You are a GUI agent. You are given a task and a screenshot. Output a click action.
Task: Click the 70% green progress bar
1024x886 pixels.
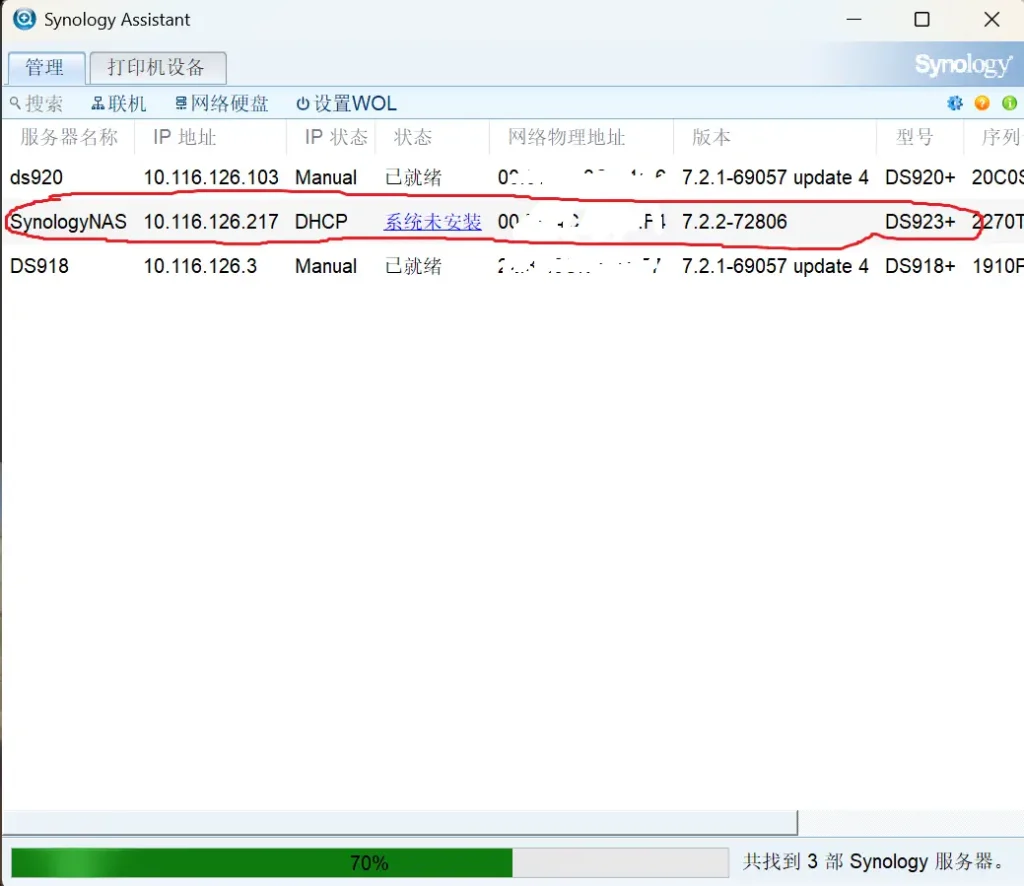click(x=262, y=862)
